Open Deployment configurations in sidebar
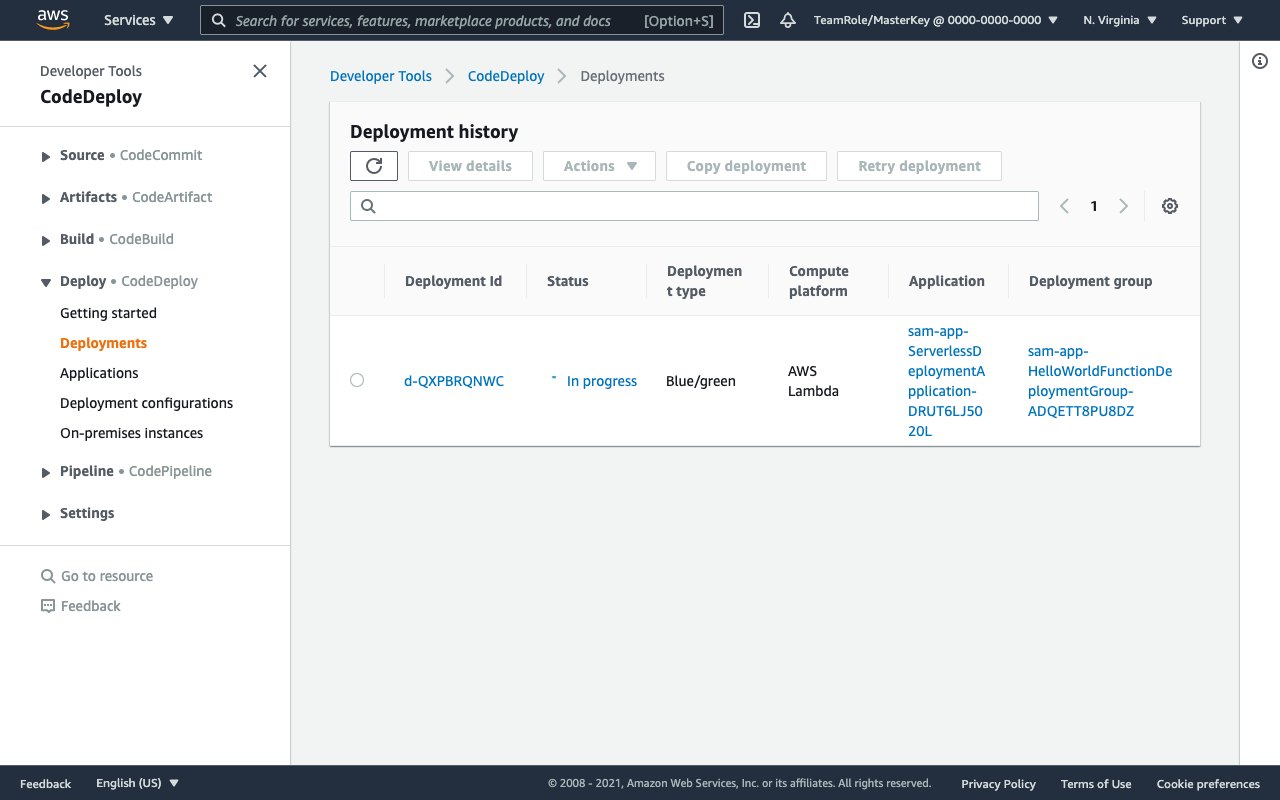Screen dimensions: 1280x800 pos(146,403)
